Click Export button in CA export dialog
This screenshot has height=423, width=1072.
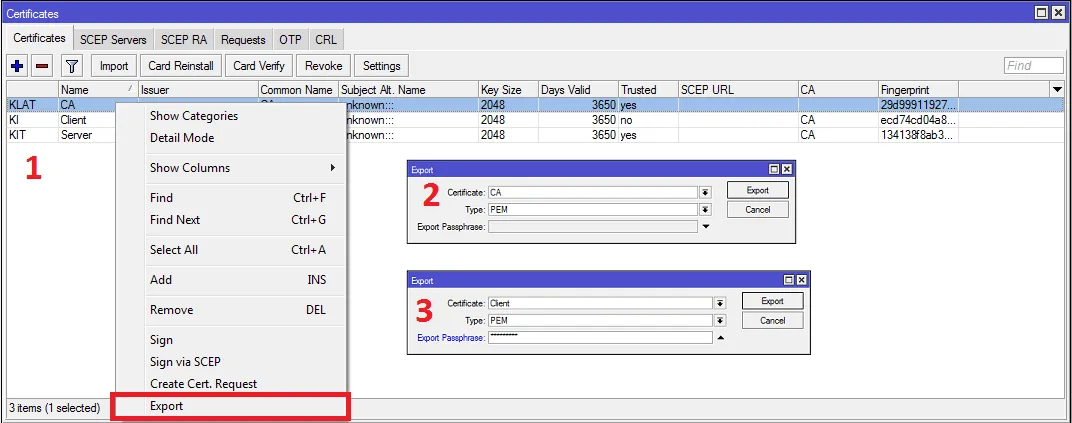pos(758,191)
